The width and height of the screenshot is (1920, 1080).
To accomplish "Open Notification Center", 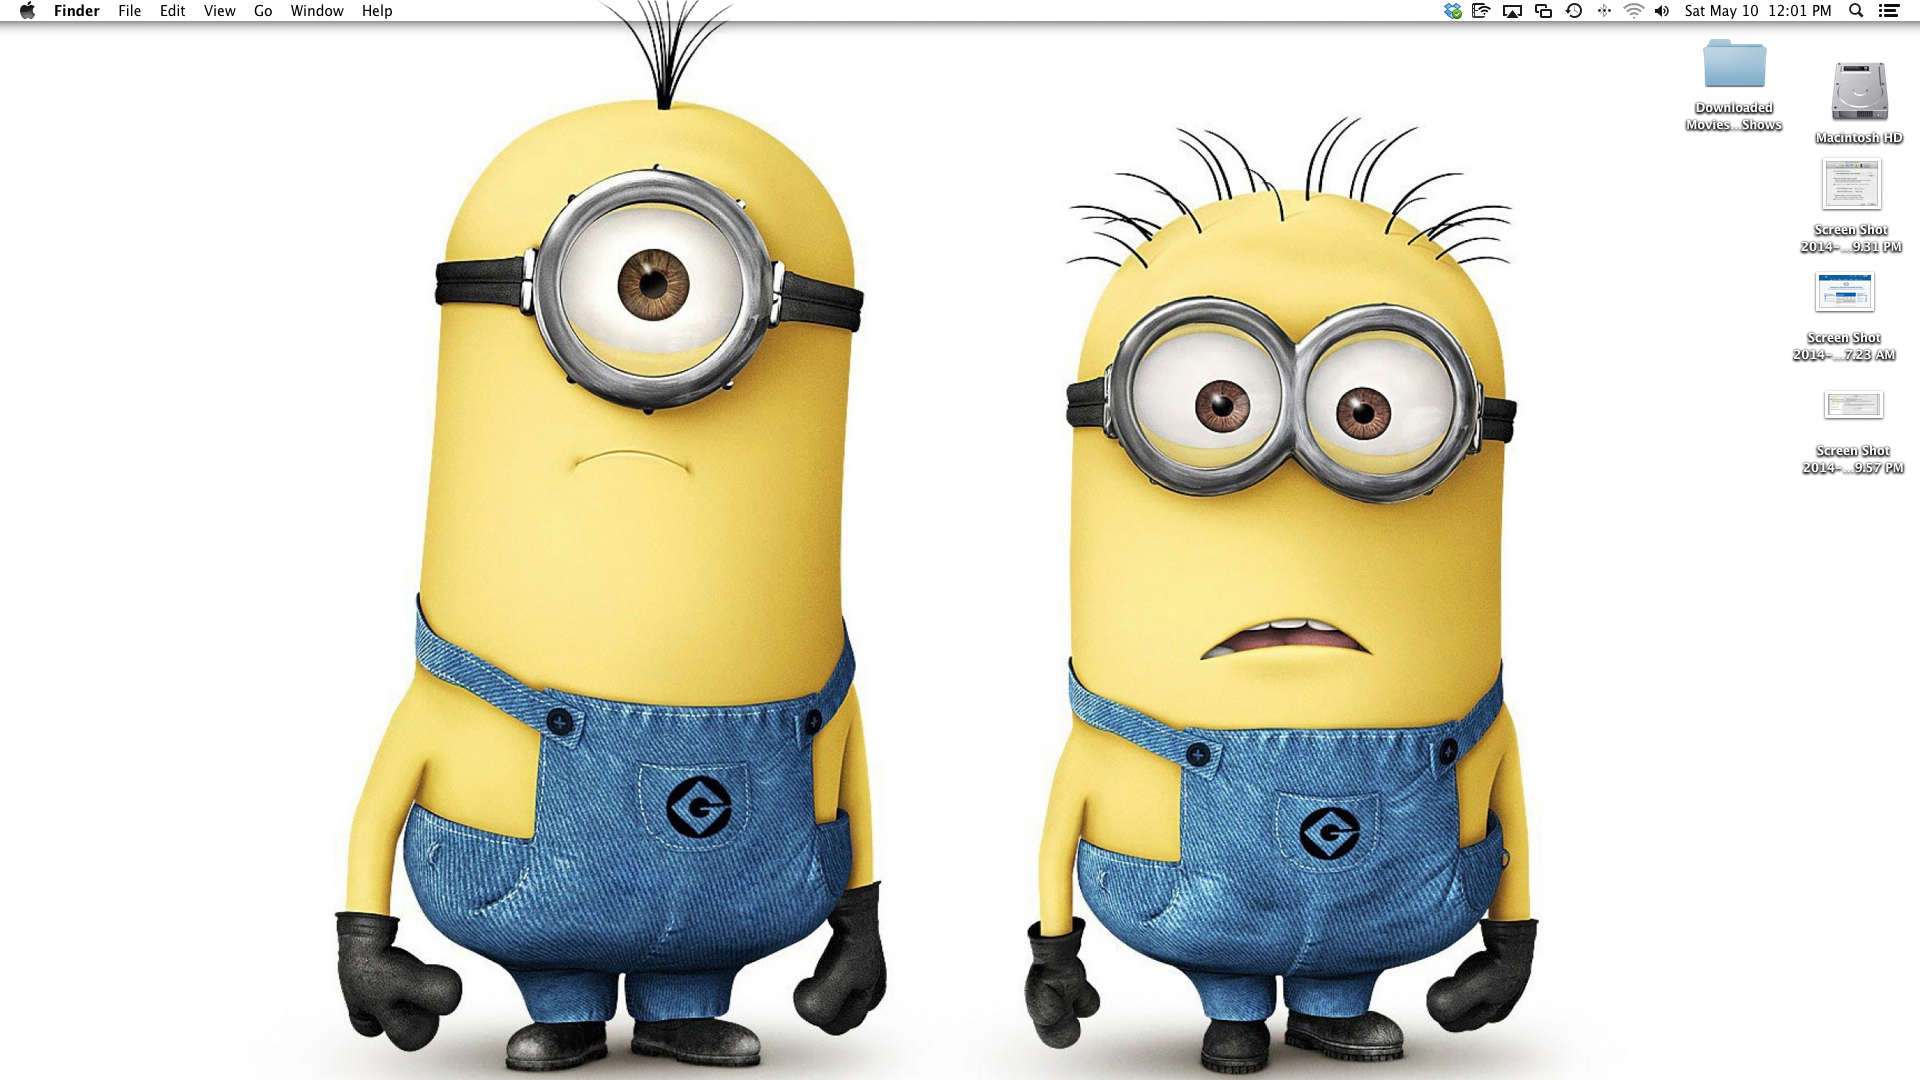I will 1889,11.
